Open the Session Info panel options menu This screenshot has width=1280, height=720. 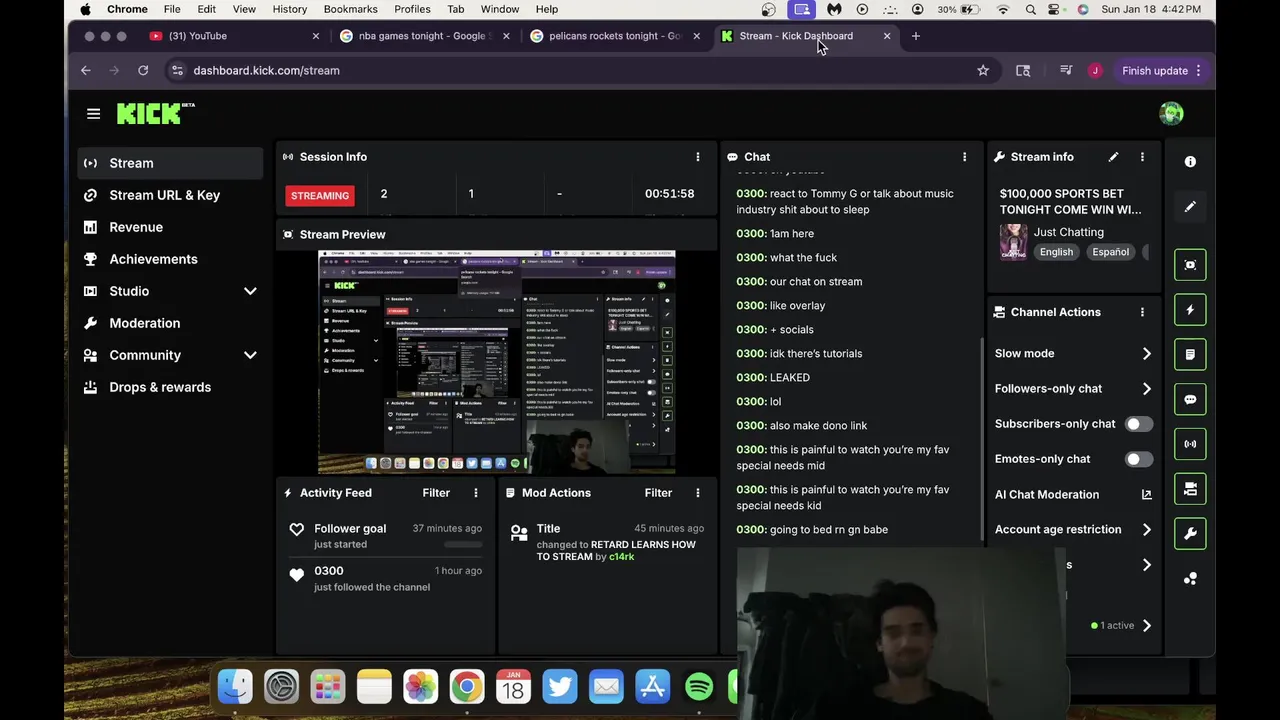click(698, 157)
